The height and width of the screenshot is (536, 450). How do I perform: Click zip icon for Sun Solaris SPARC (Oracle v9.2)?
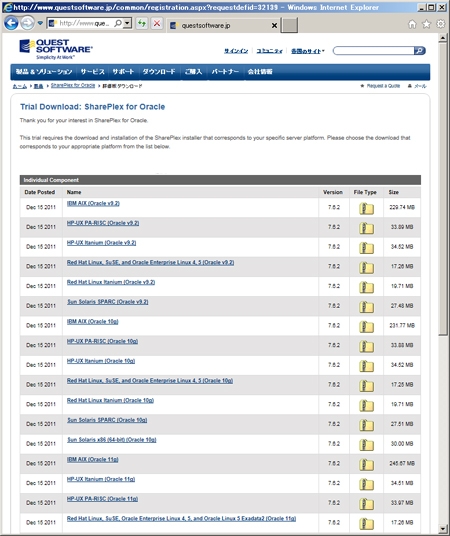[x=366, y=307]
